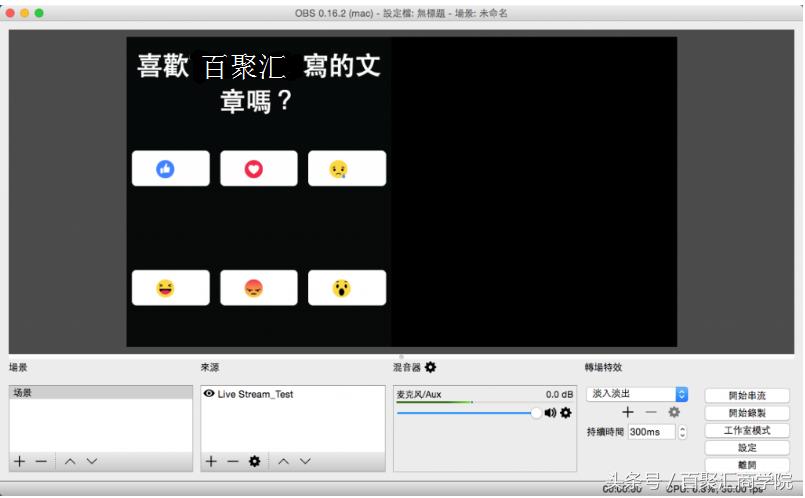
Task: Open transition properties gear icon
Action: coord(674,412)
